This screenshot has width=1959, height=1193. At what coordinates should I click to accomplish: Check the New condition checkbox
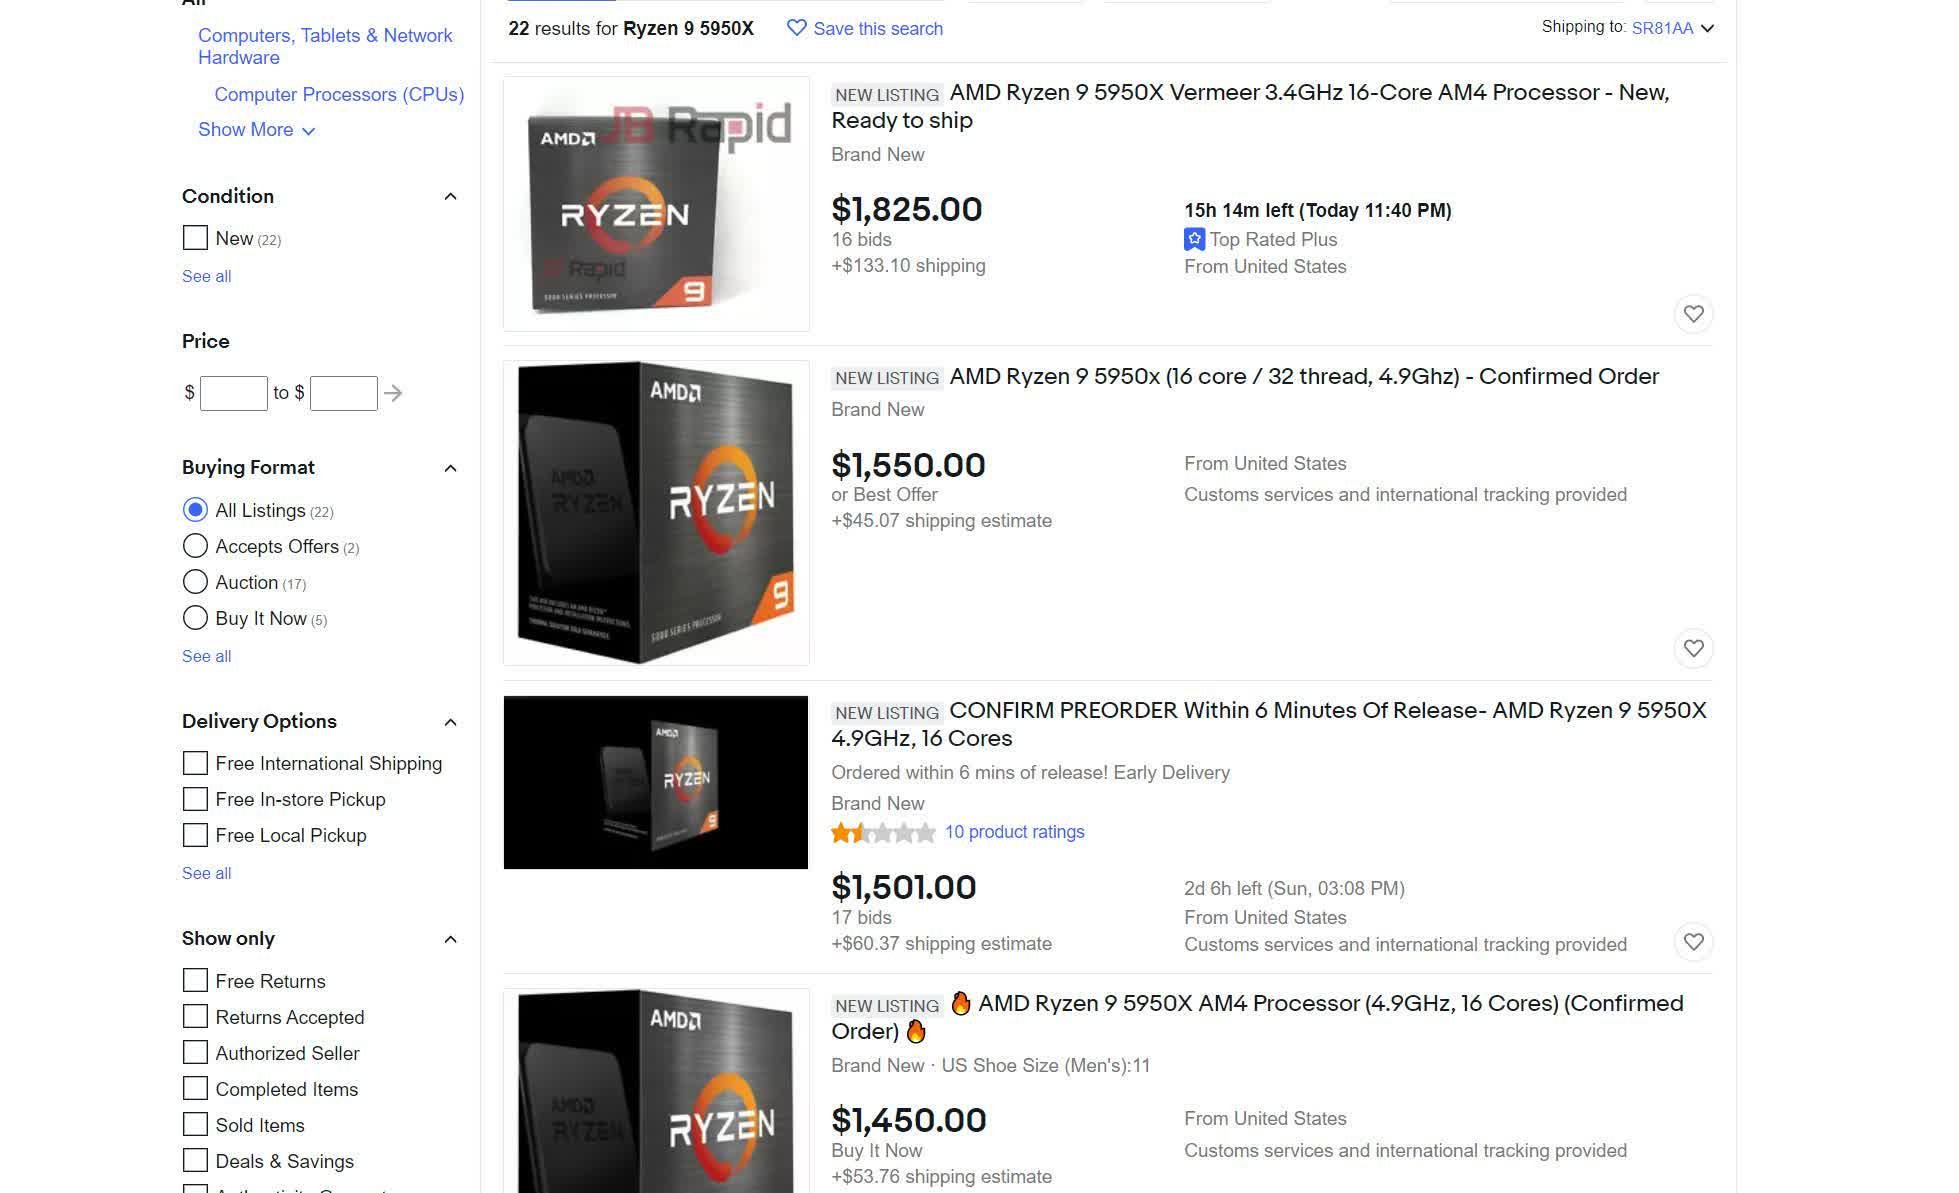pos(195,238)
